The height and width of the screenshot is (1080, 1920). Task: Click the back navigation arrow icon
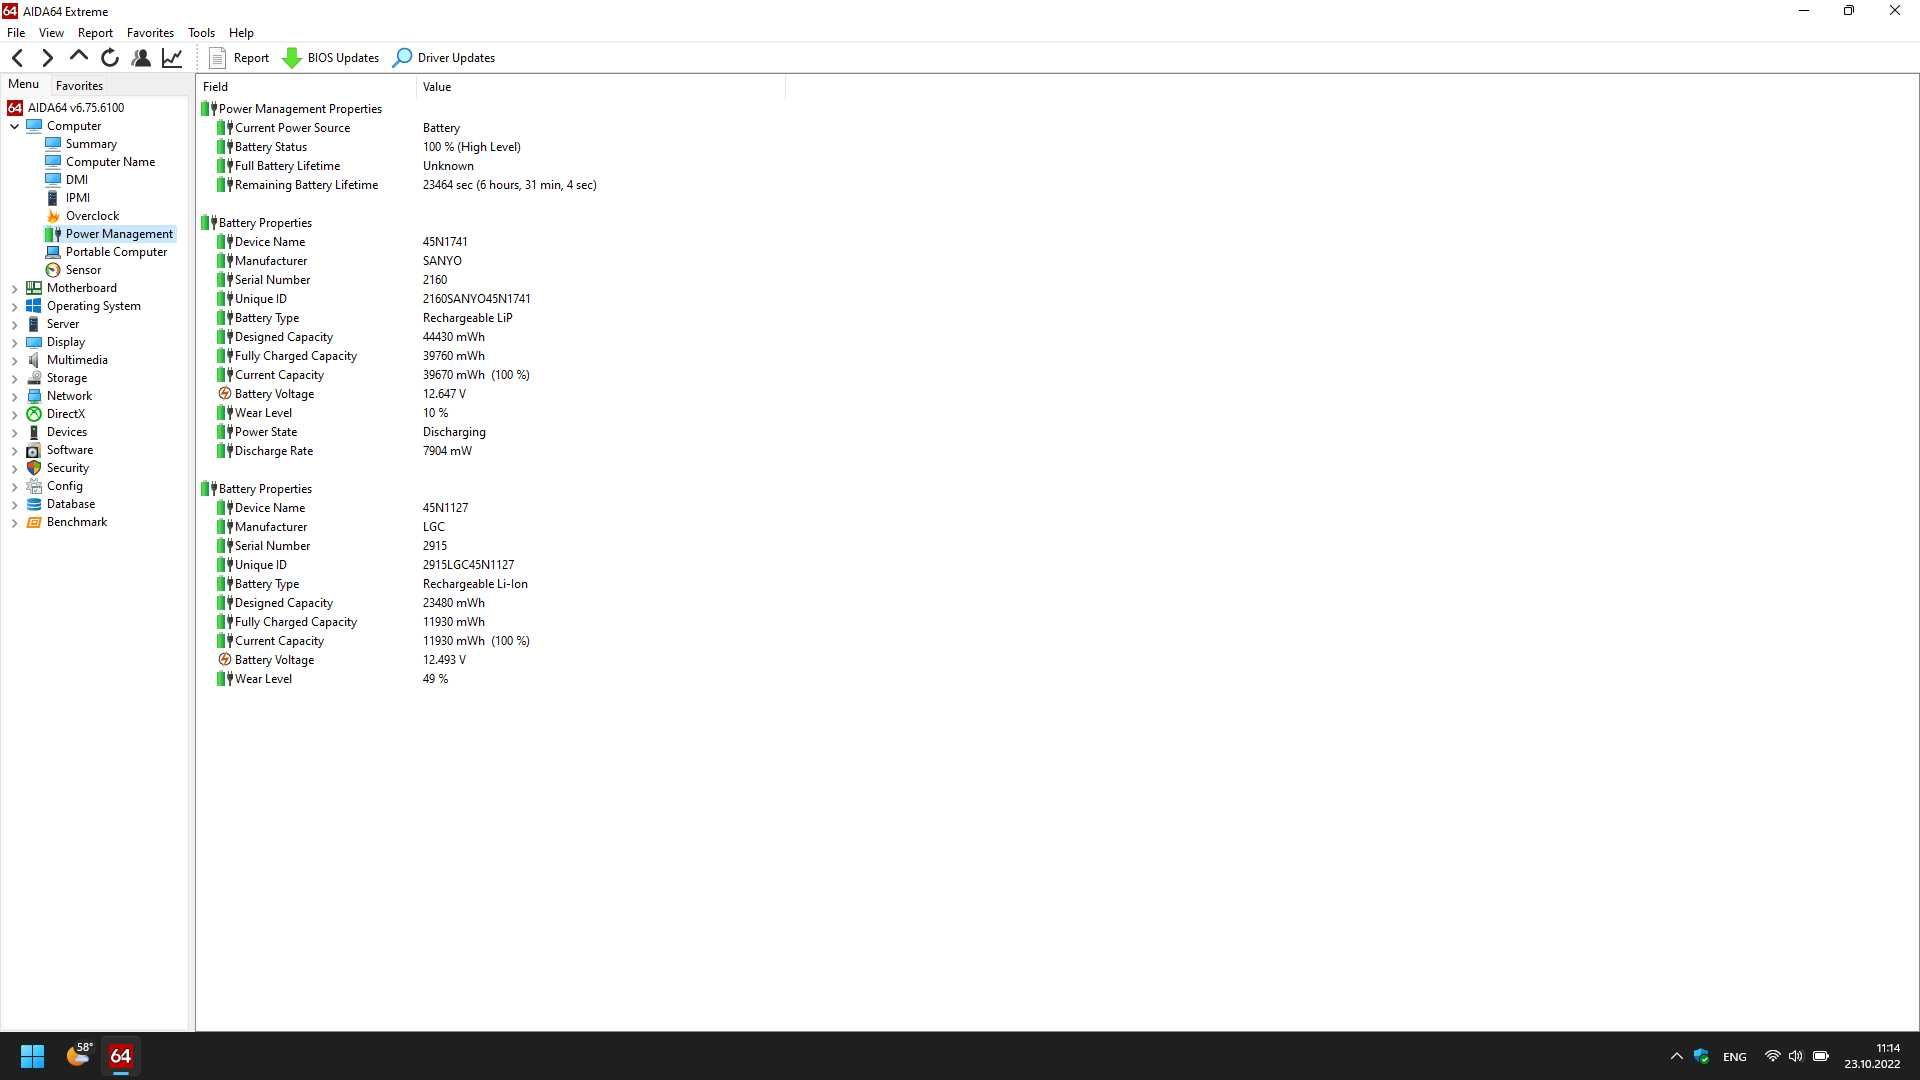pos(17,57)
